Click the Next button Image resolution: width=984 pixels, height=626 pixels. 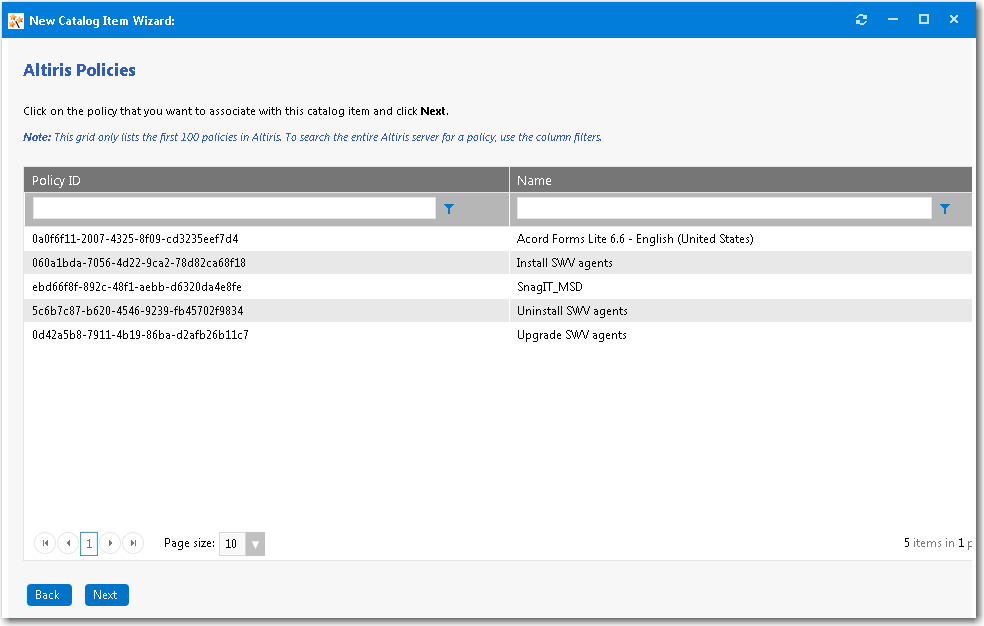(106, 594)
